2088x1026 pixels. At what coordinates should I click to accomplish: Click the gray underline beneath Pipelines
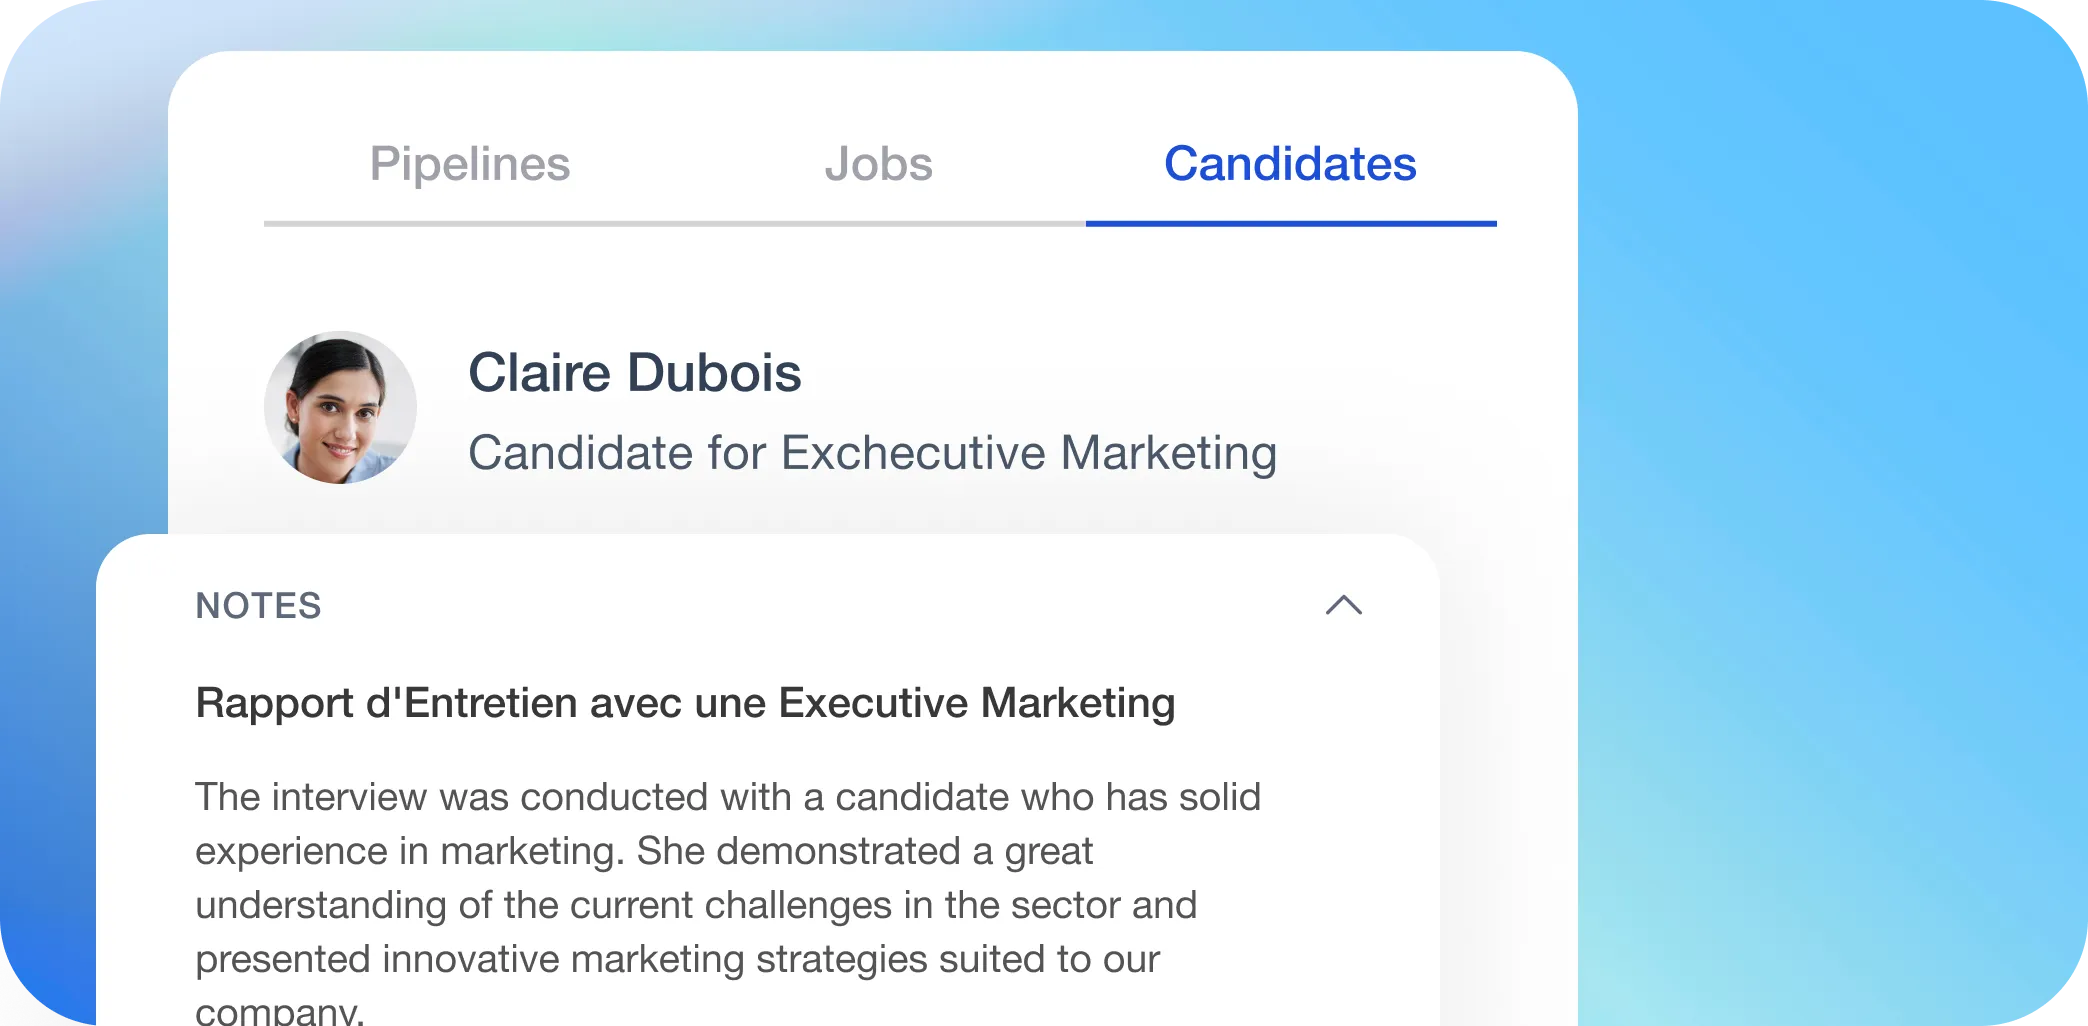pyautogui.click(x=470, y=223)
